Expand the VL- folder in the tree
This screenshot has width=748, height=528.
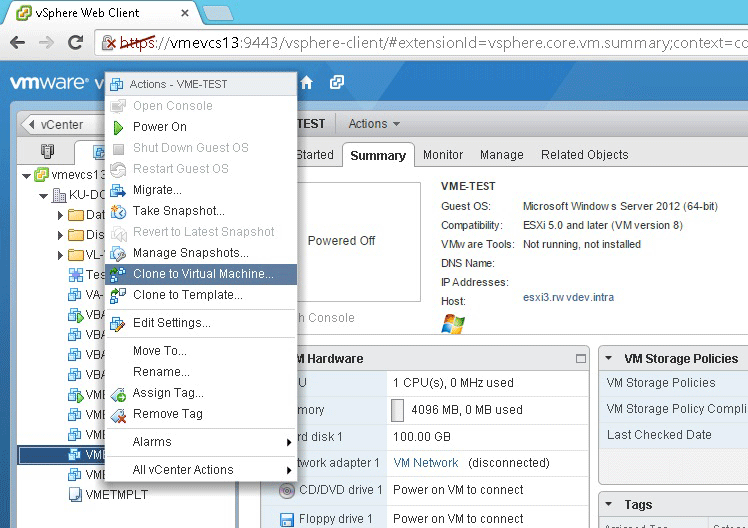coord(60,255)
